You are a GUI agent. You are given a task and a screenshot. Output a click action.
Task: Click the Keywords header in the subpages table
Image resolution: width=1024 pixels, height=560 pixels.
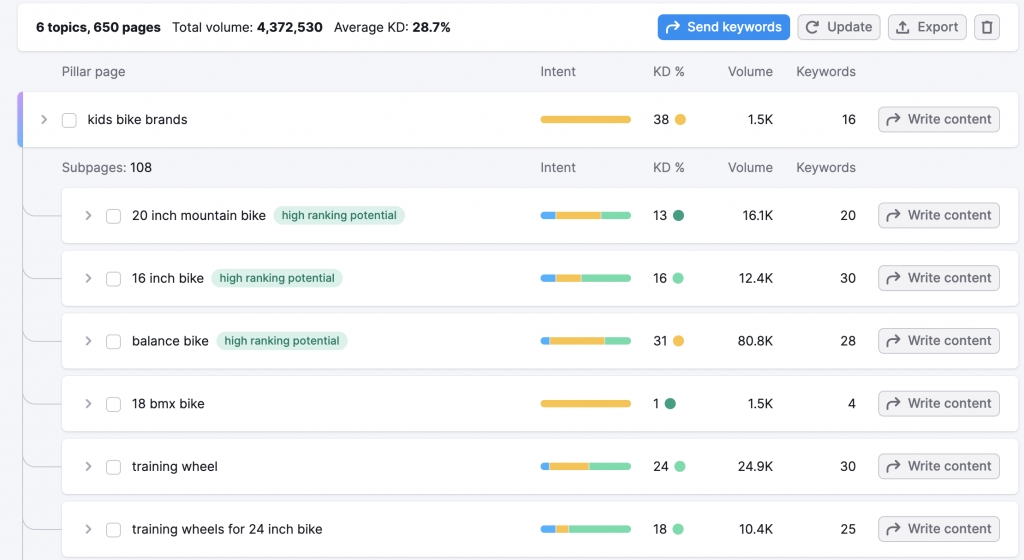(x=825, y=168)
